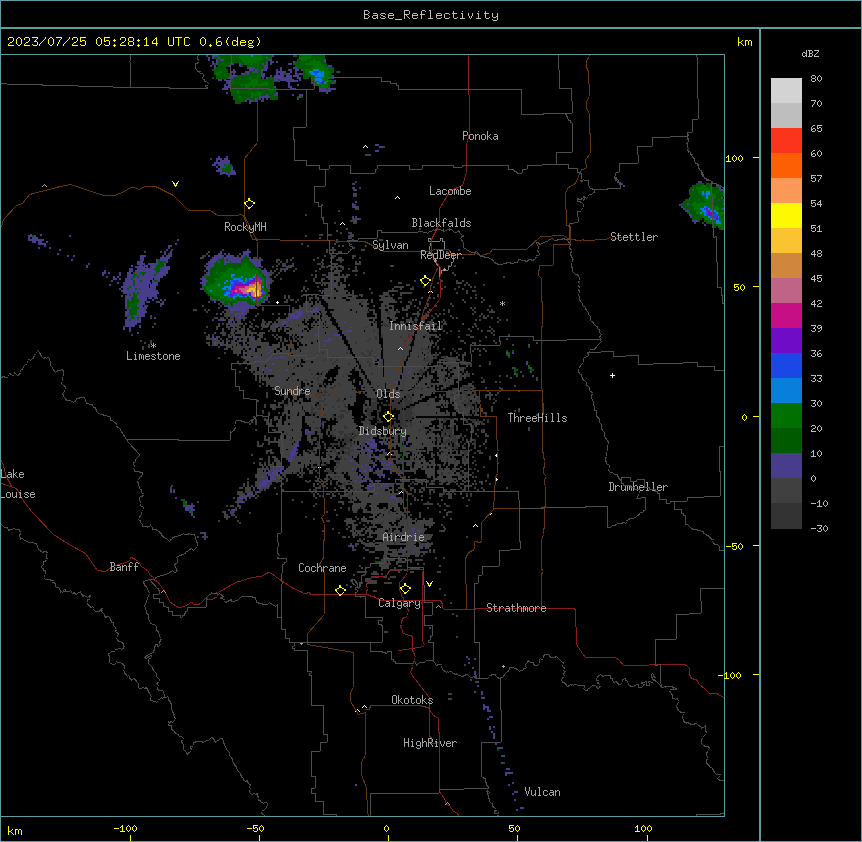862x842 pixels.
Task: Select the light gray 80 dBZ legend swatch
Action: 786,91
